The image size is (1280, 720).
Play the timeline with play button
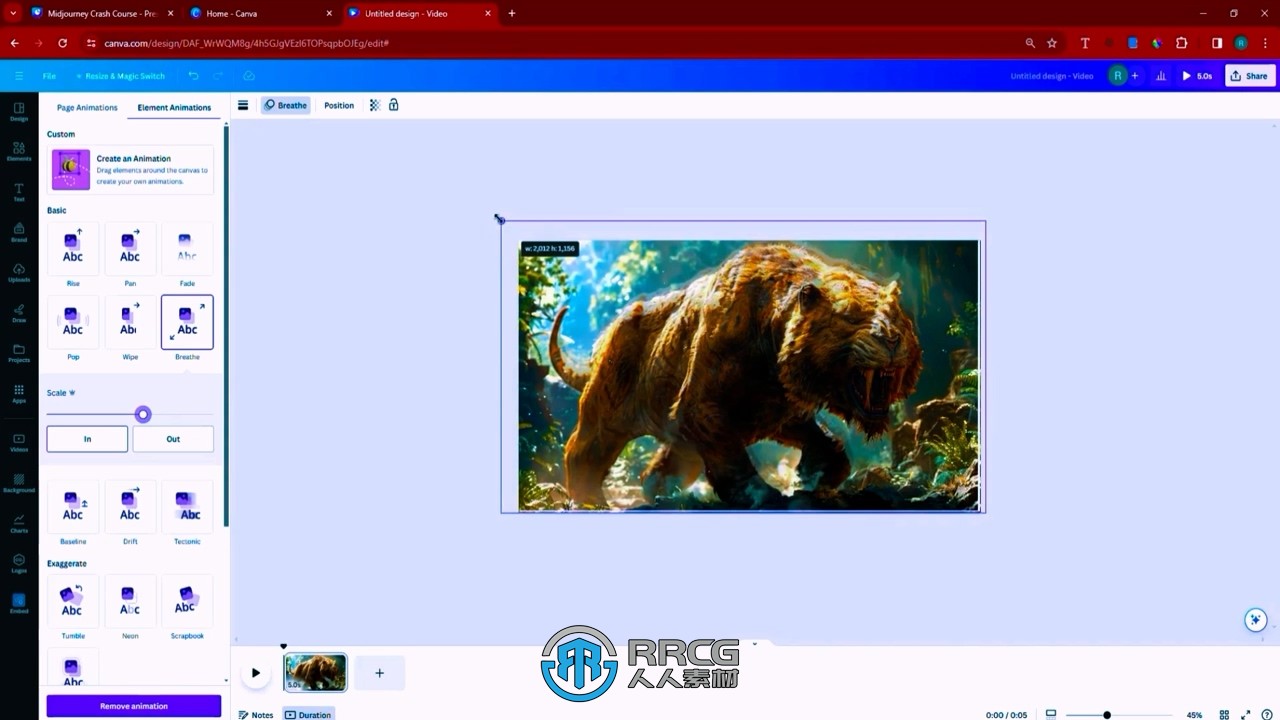pos(256,673)
